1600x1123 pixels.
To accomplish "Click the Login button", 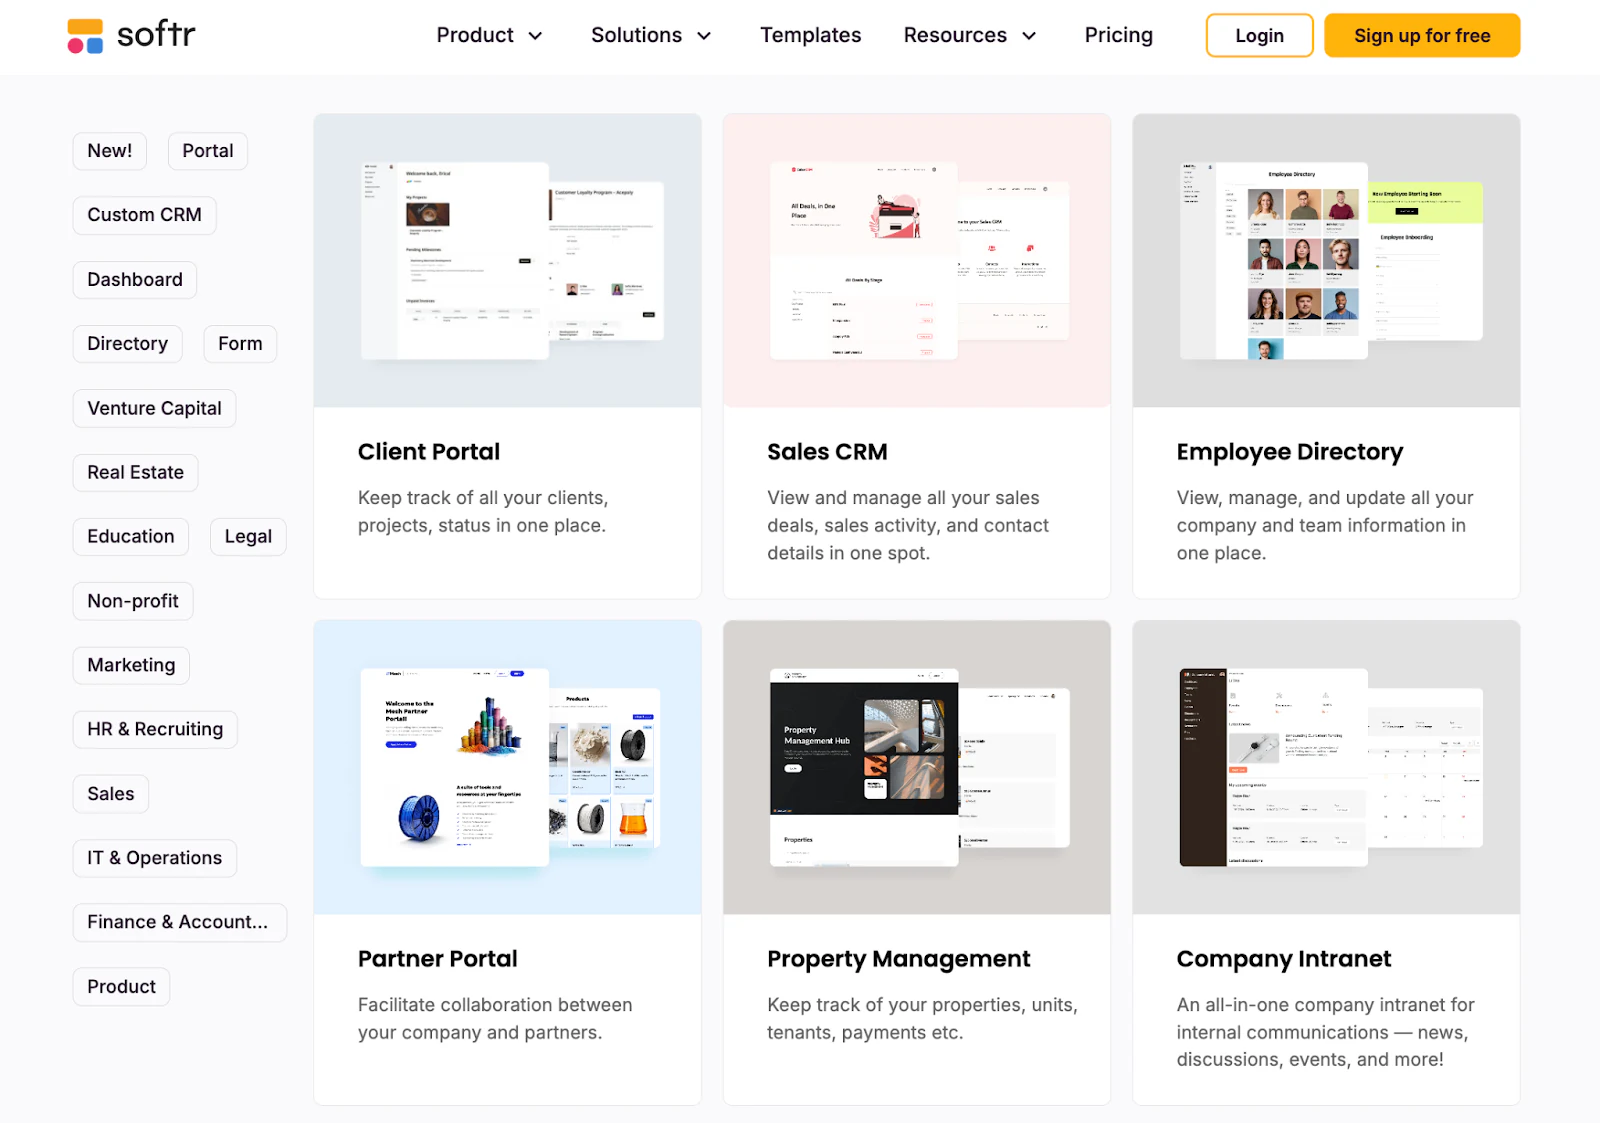I will [1259, 36].
